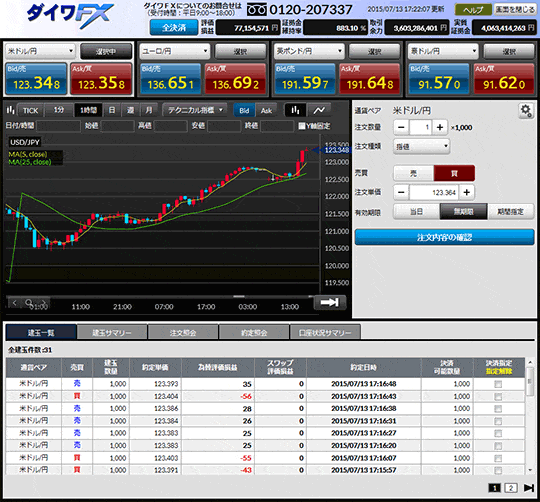
Task: Click the plus icon to increase order quantity
Action: pyautogui.click(x=440, y=127)
